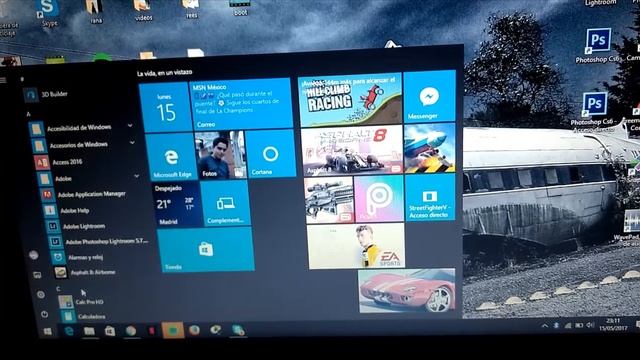The height and width of the screenshot is (360, 640).
Task: Expand the Adobe folder chevron
Action: 137,176
